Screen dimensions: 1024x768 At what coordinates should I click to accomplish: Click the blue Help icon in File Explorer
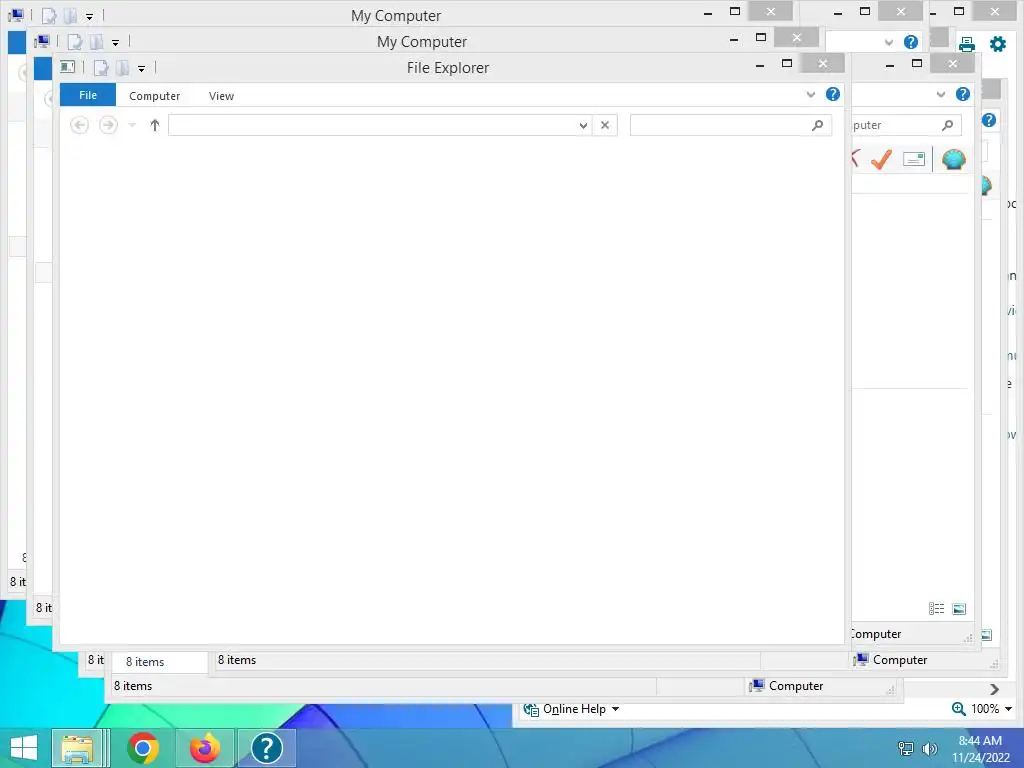(833, 94)
